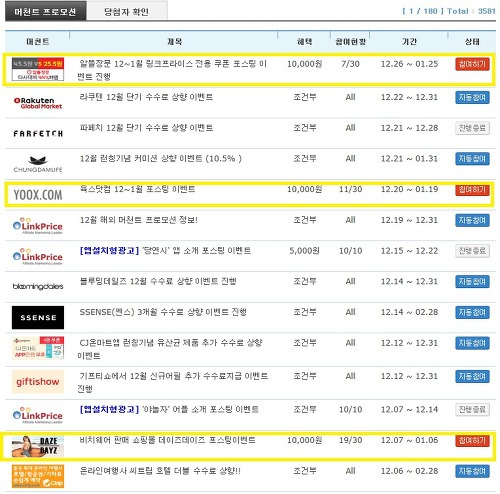Open the DAZE DAYZ banner thumbnail
This screenshot has width=500, height=494.
(38, 446)
